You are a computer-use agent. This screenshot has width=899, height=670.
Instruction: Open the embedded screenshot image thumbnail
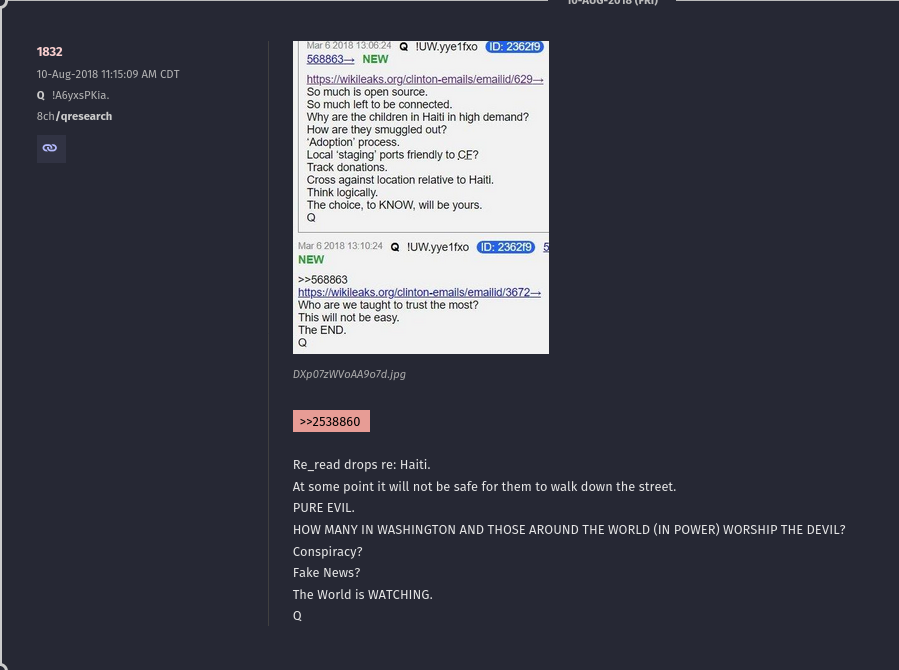(421, 197)
